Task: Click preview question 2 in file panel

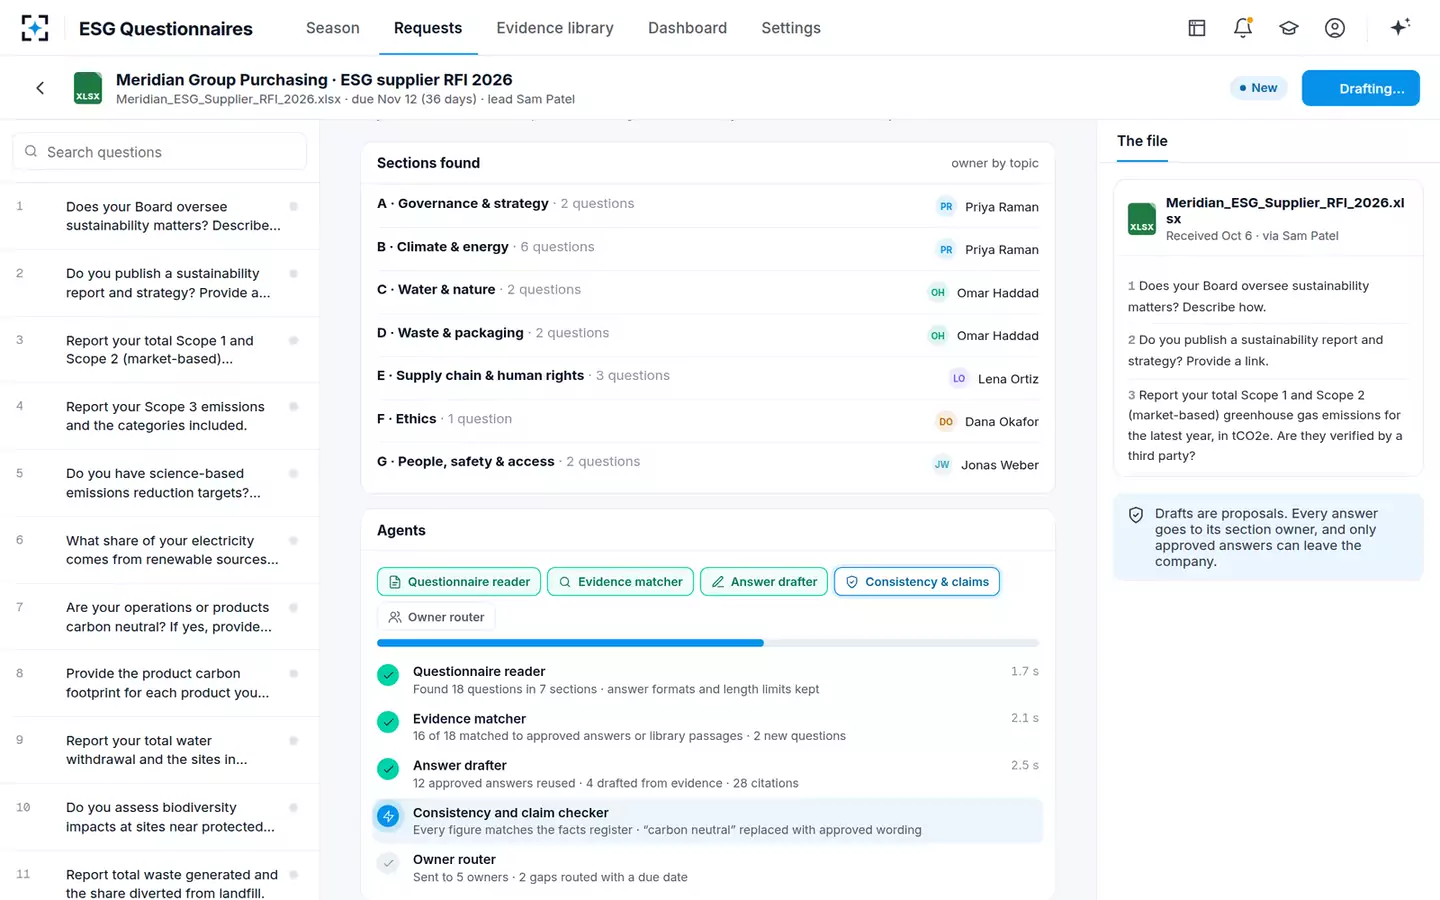Action: (x=1268, y=350)
